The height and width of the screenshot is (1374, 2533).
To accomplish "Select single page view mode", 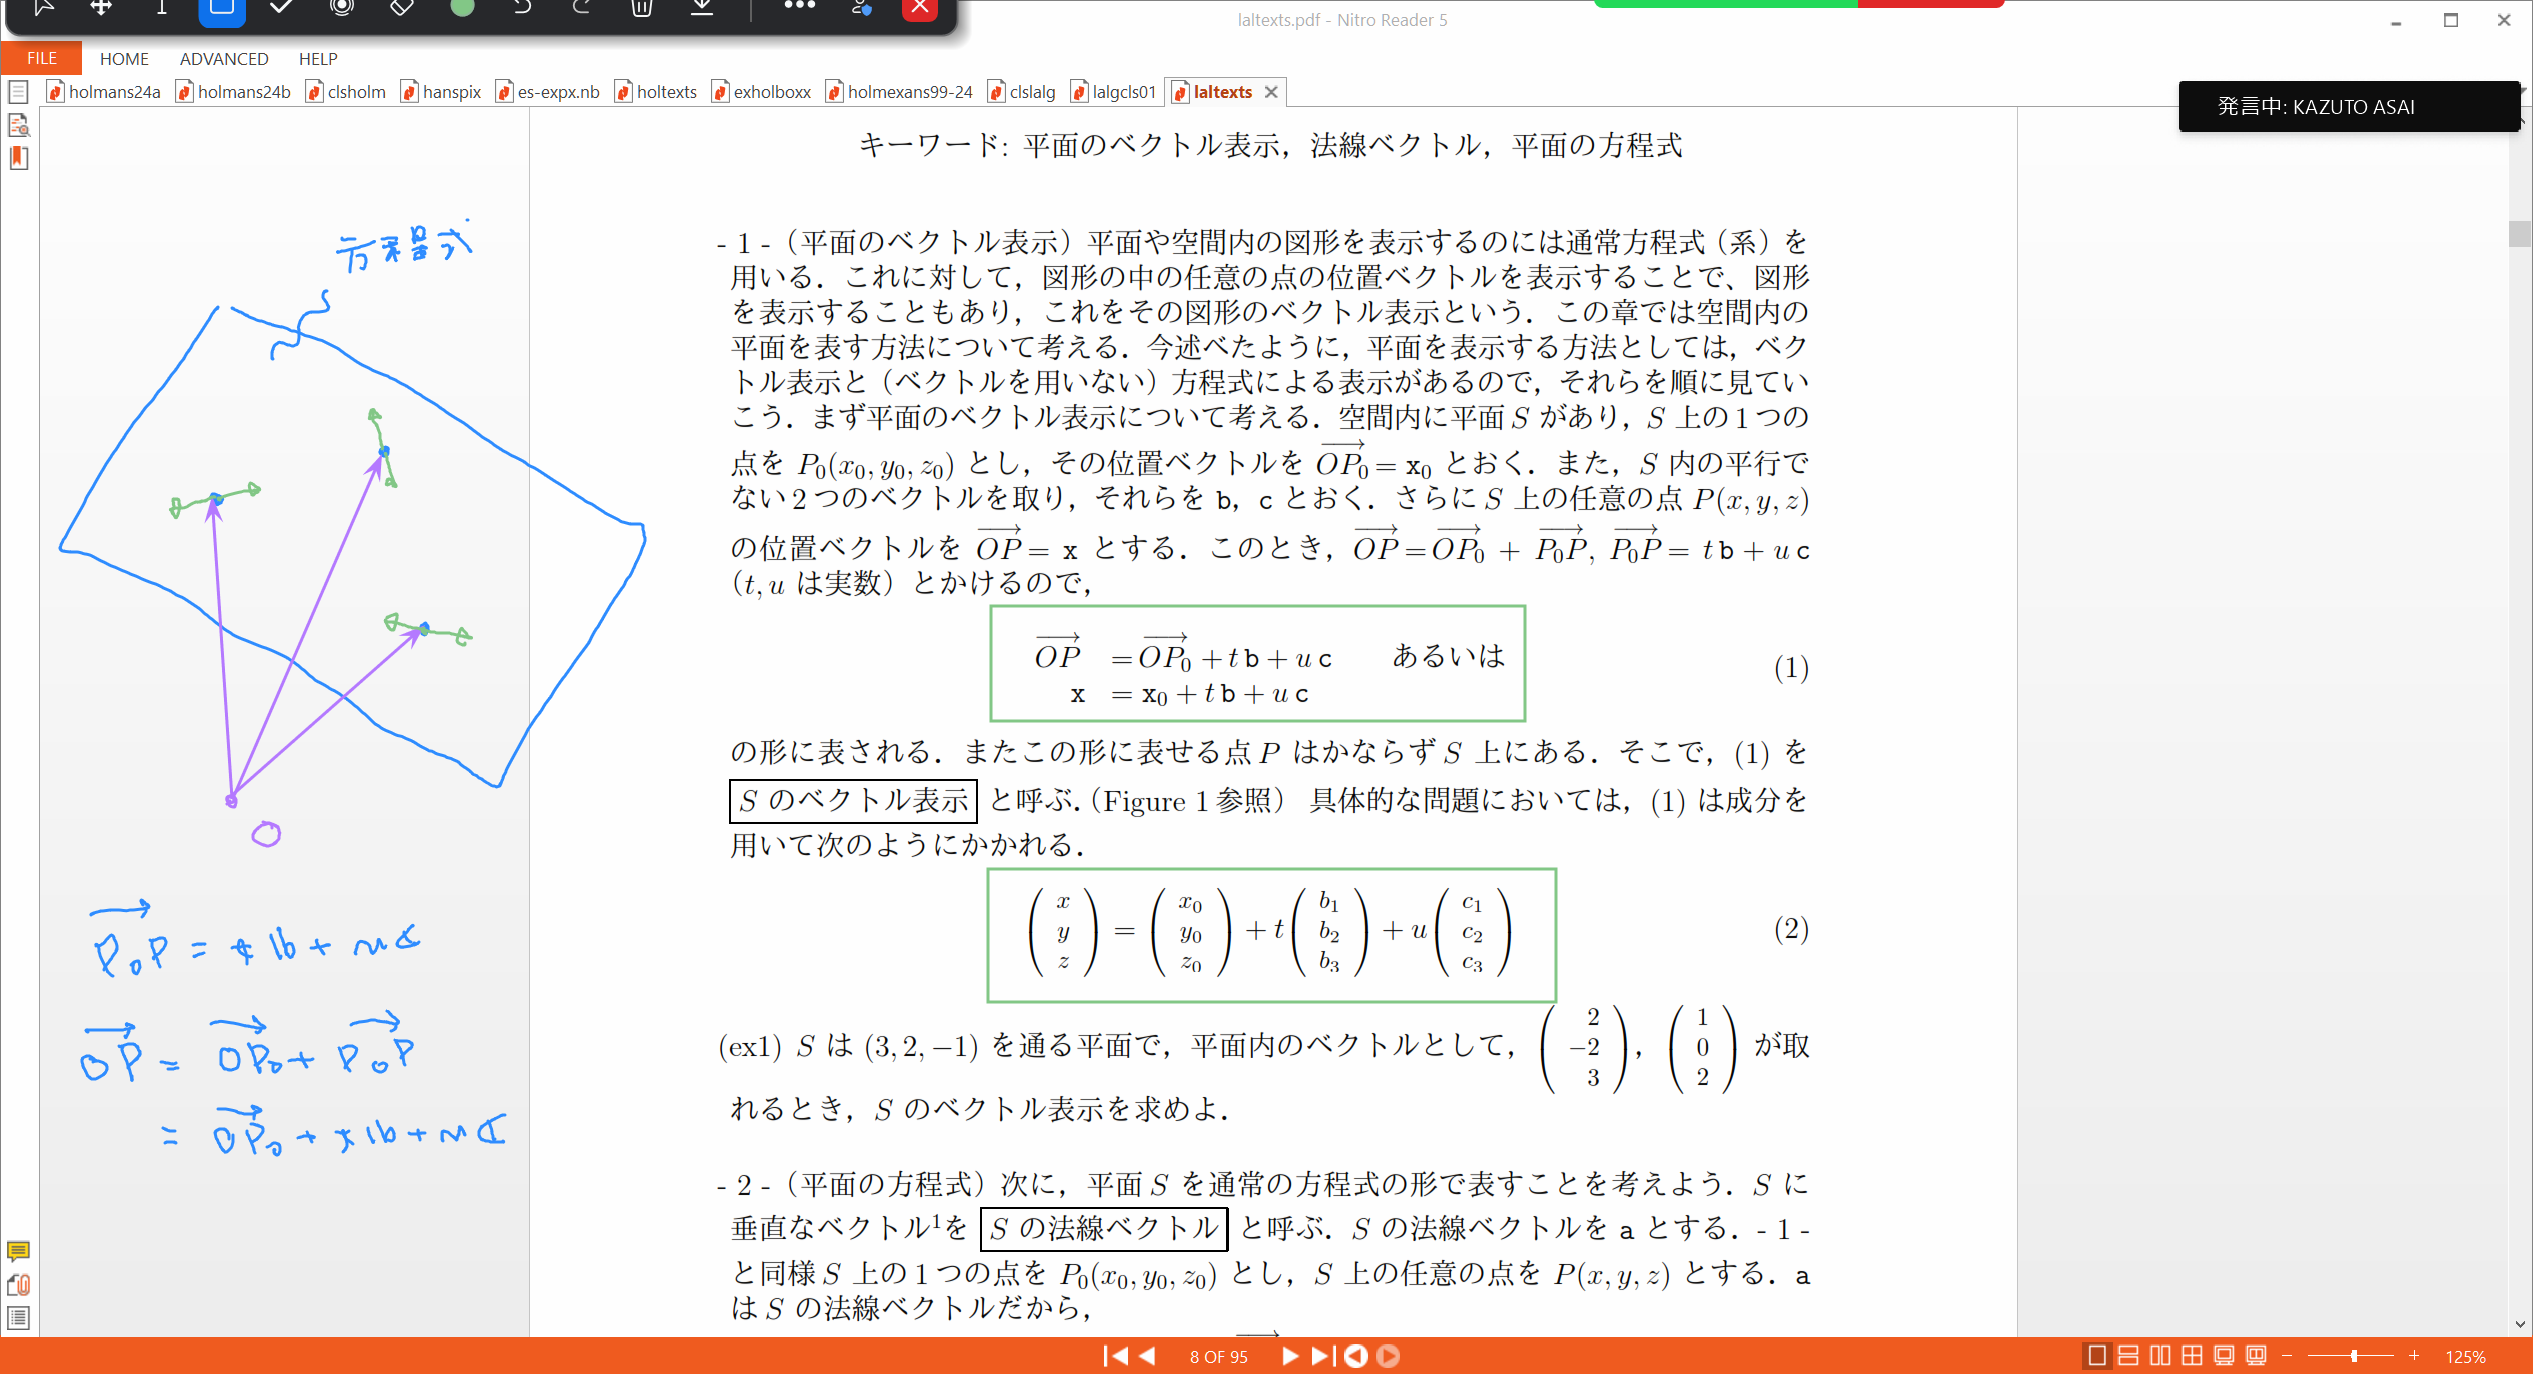I will tap(2097, 1356).
